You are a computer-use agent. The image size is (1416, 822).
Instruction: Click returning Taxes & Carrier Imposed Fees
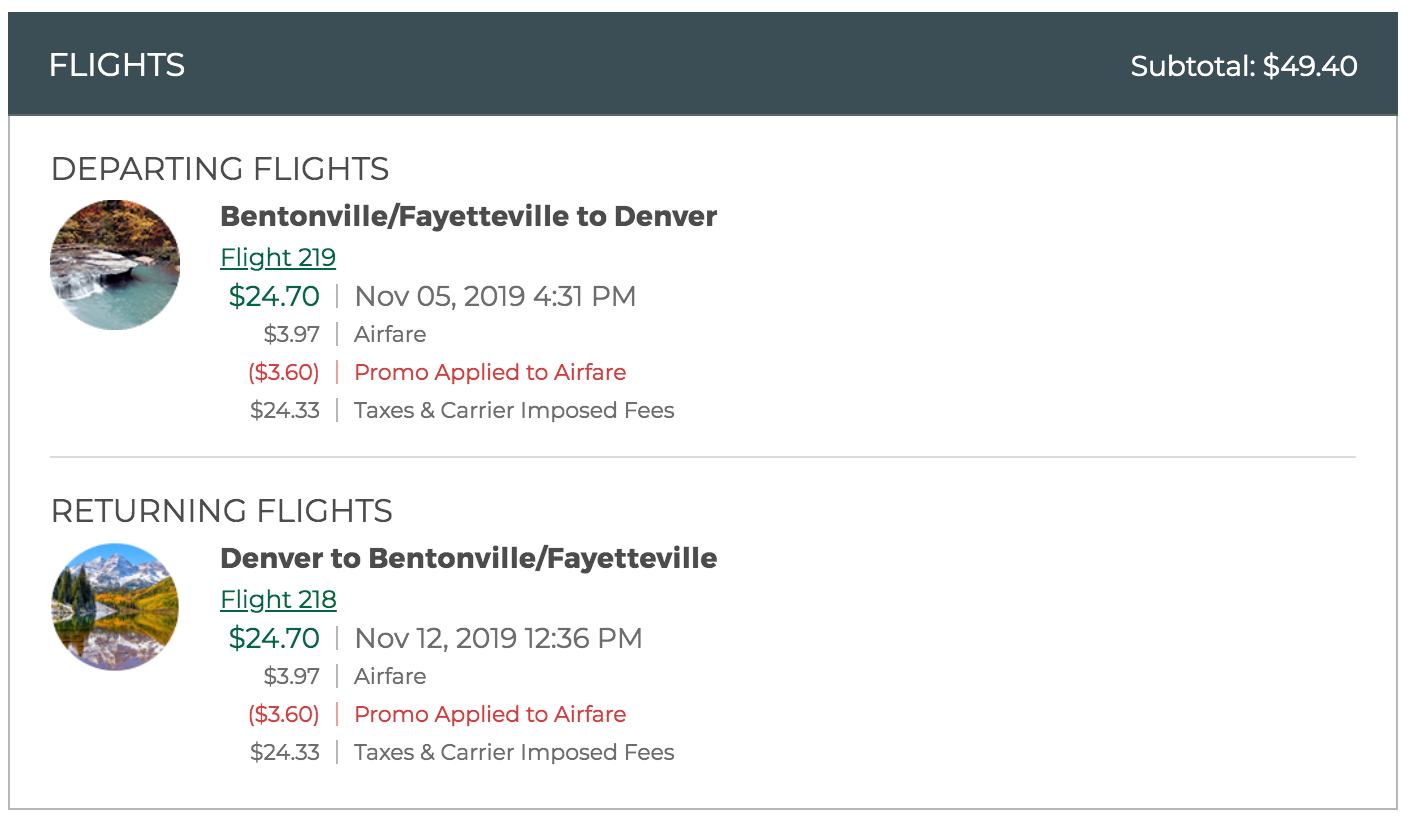[514, 752]
